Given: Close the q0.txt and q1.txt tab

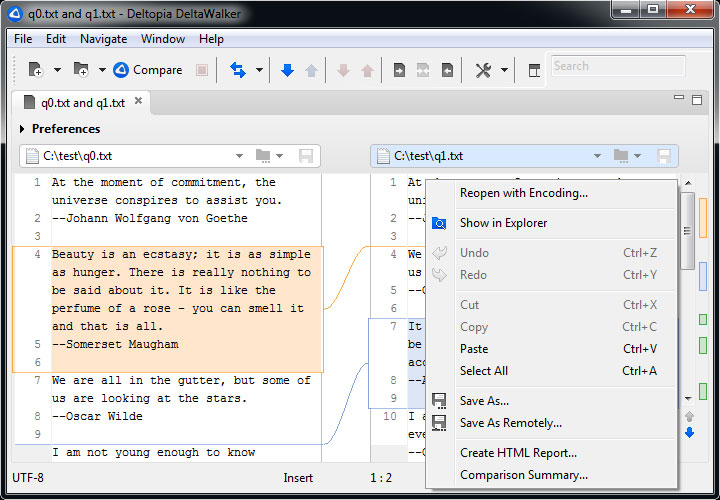Looking at the screenshot, I should (x=139, y=102).
